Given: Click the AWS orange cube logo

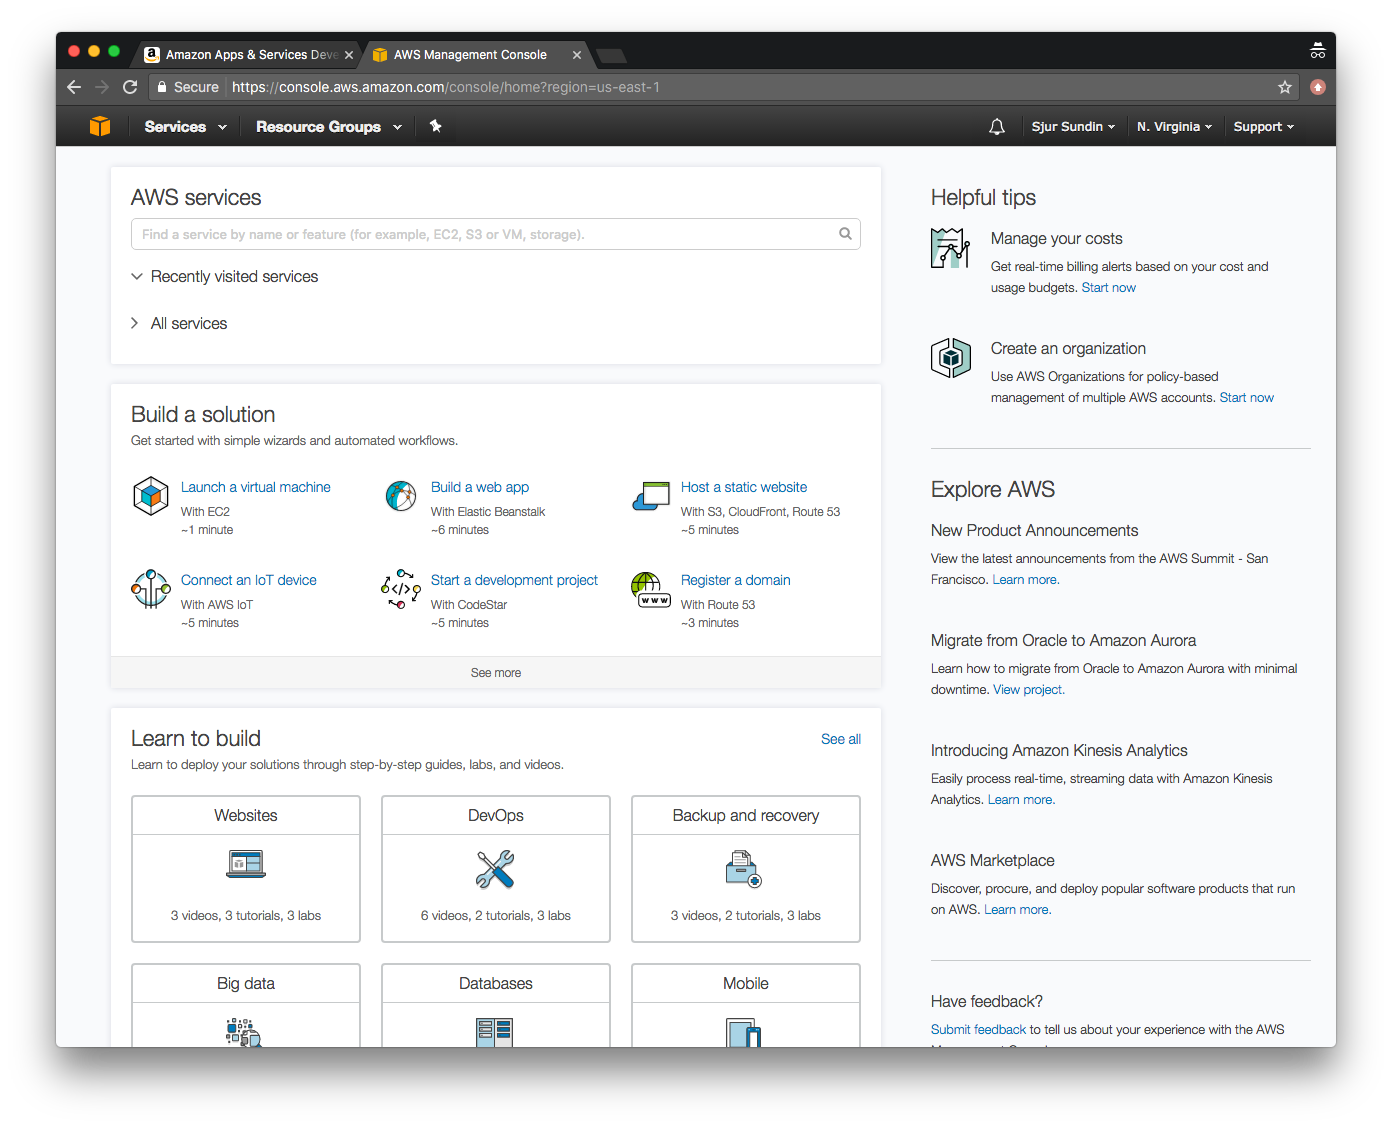Looking at the screenshot, I should [100, 126].
